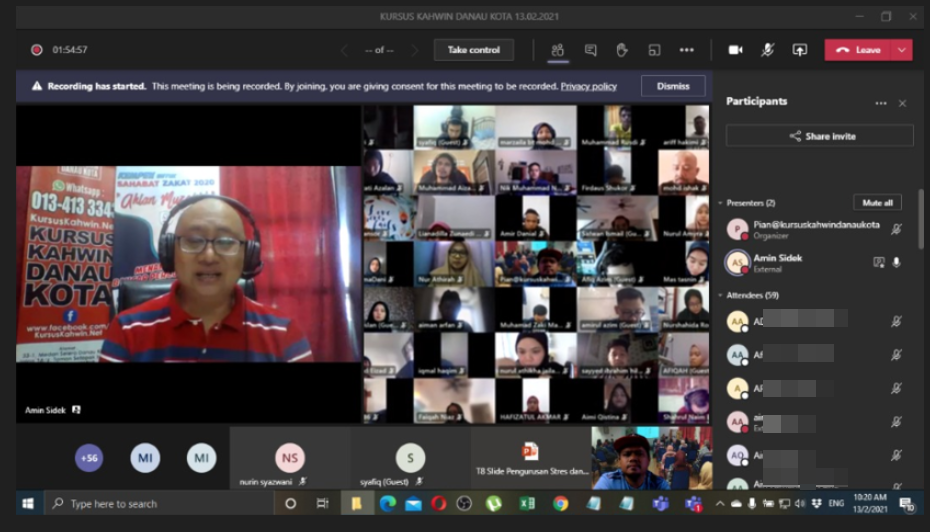Toggle the camera on or off
Viewport: 930px width, 532px height.
point(735,50)
